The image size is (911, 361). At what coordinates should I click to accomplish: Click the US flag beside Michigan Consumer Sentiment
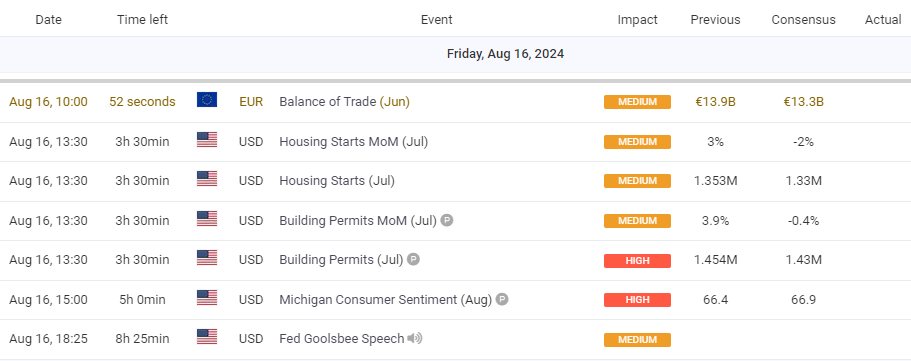[207, 298]
